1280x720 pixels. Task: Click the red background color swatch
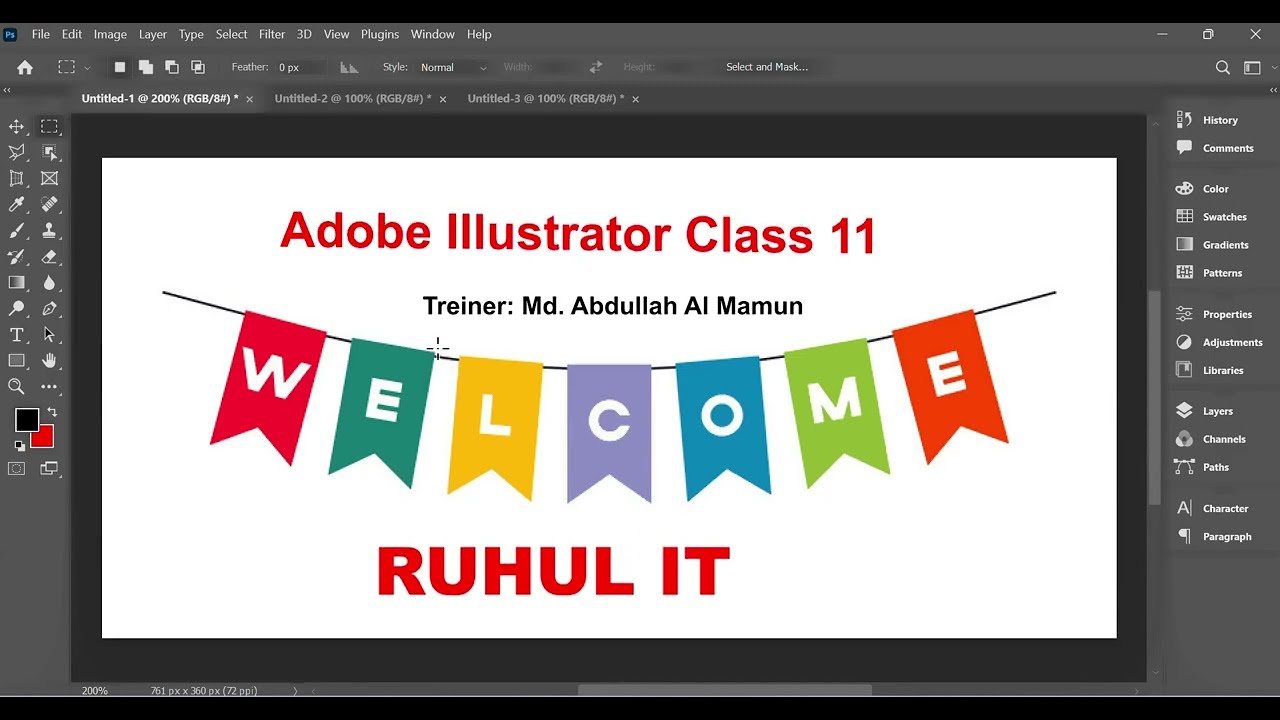44,439
